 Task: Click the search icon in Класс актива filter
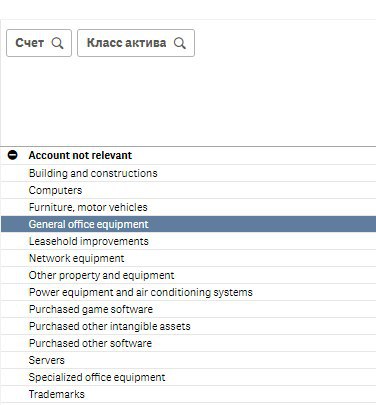(180, 43)
